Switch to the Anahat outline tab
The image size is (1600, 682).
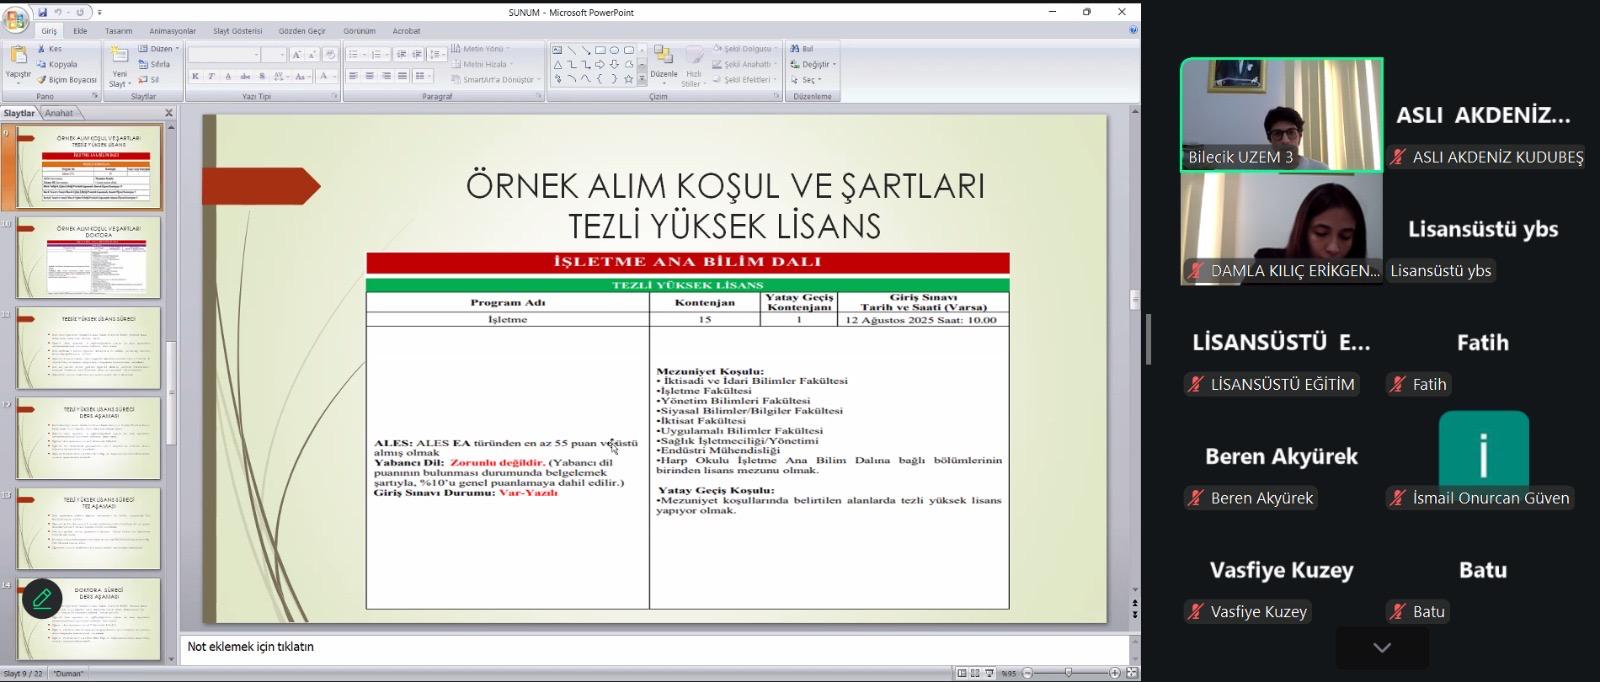[x=59, y=113]
